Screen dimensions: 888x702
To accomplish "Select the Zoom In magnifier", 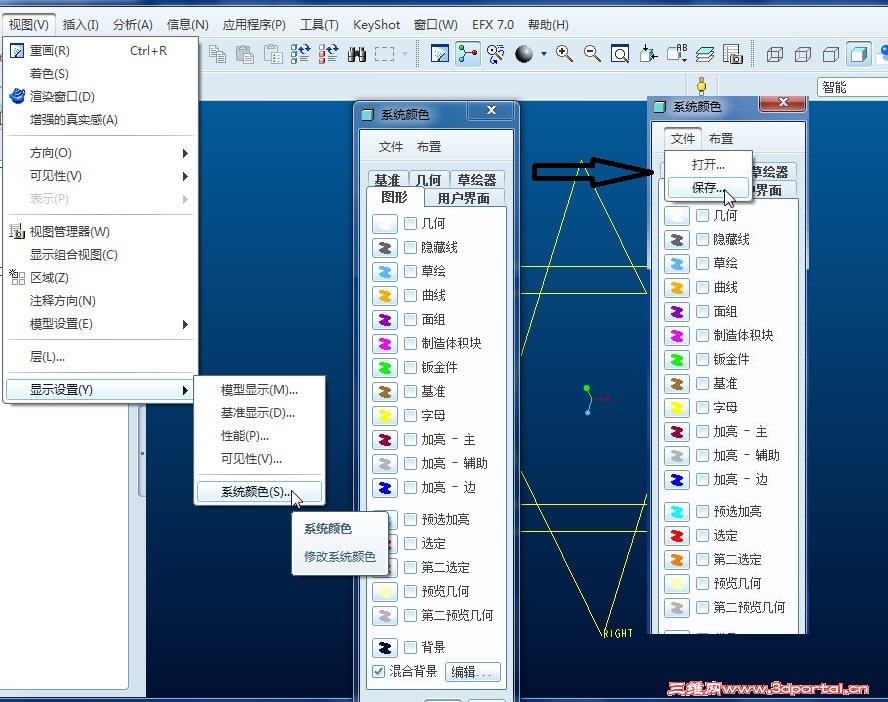I will [x=565, y=54].
